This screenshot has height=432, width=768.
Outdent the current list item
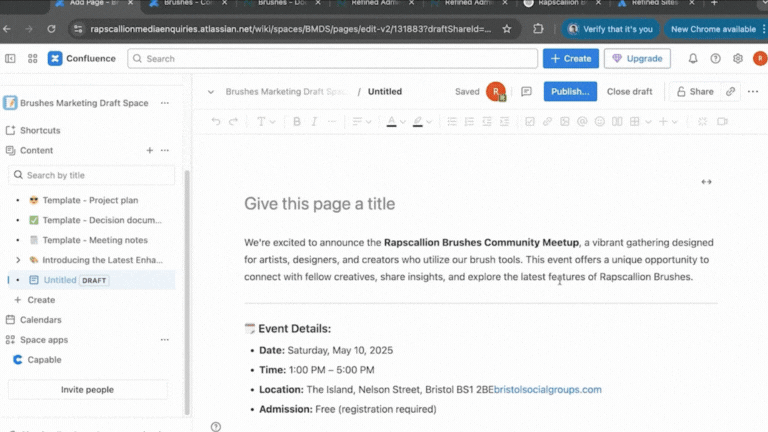(487, 121)
